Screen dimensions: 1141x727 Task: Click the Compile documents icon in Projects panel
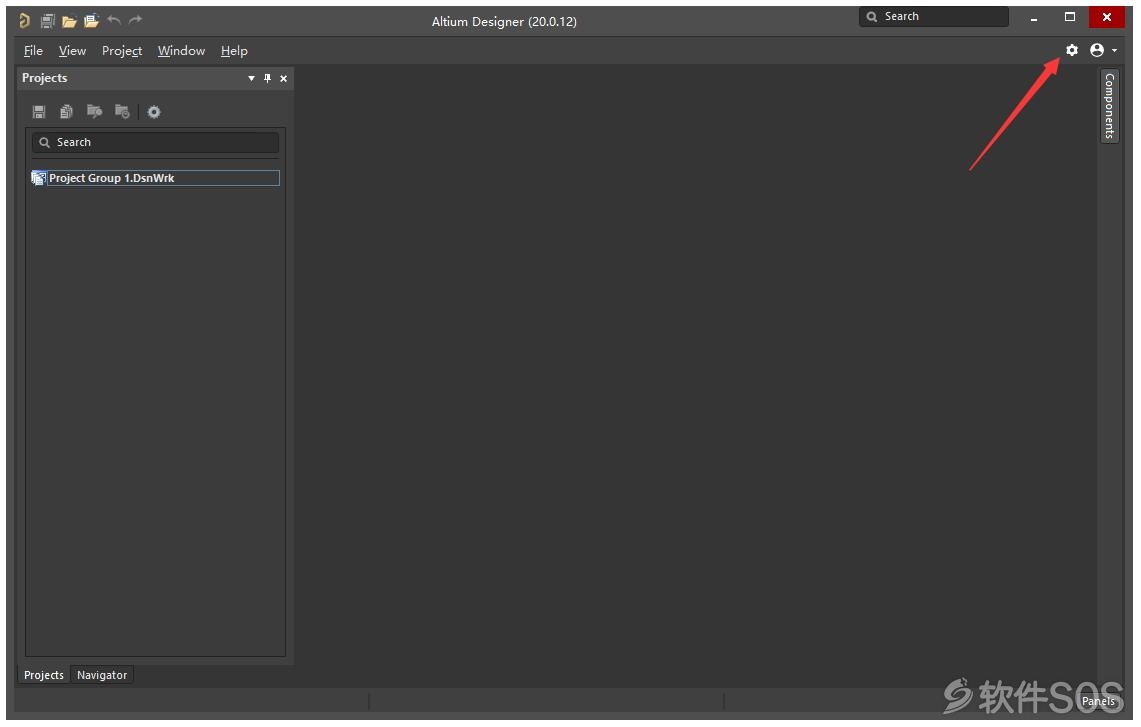(66, 111)
